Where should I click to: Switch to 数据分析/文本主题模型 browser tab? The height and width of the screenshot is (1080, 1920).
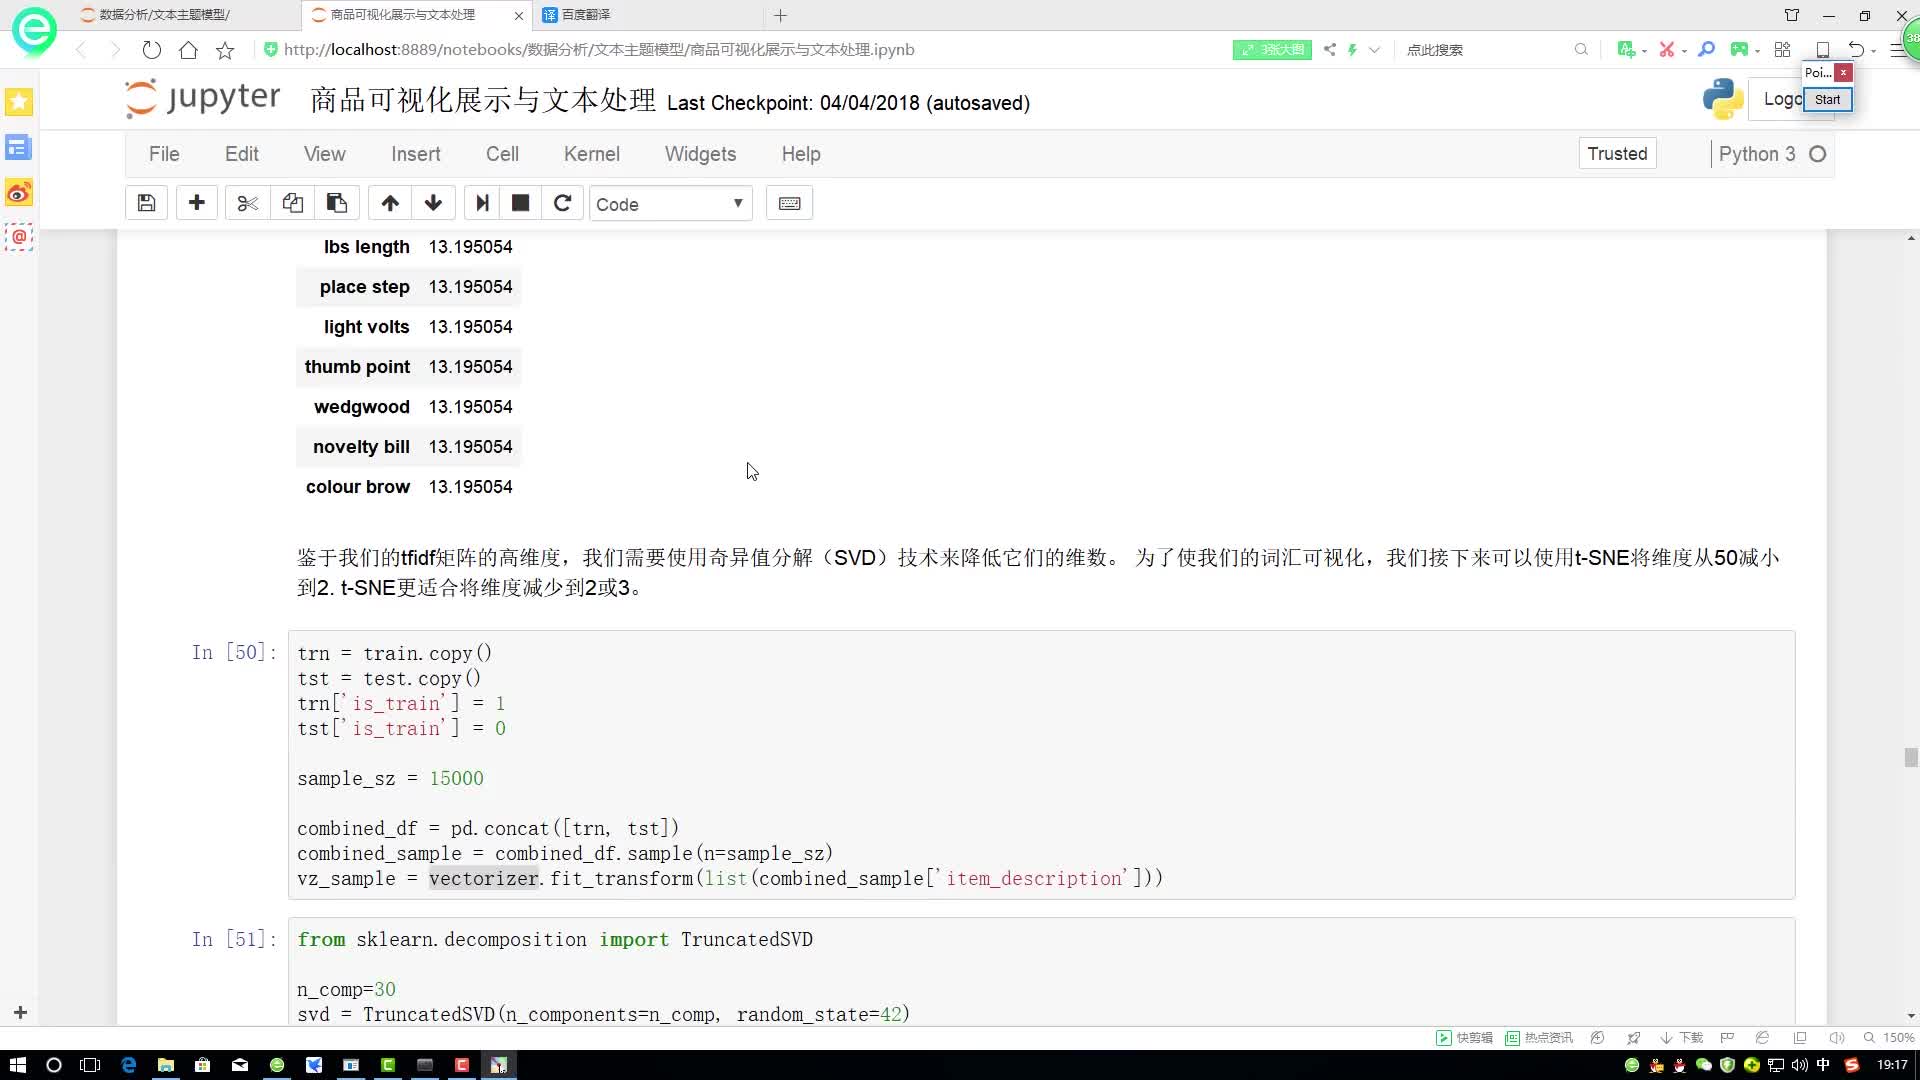tap(165, 15)
